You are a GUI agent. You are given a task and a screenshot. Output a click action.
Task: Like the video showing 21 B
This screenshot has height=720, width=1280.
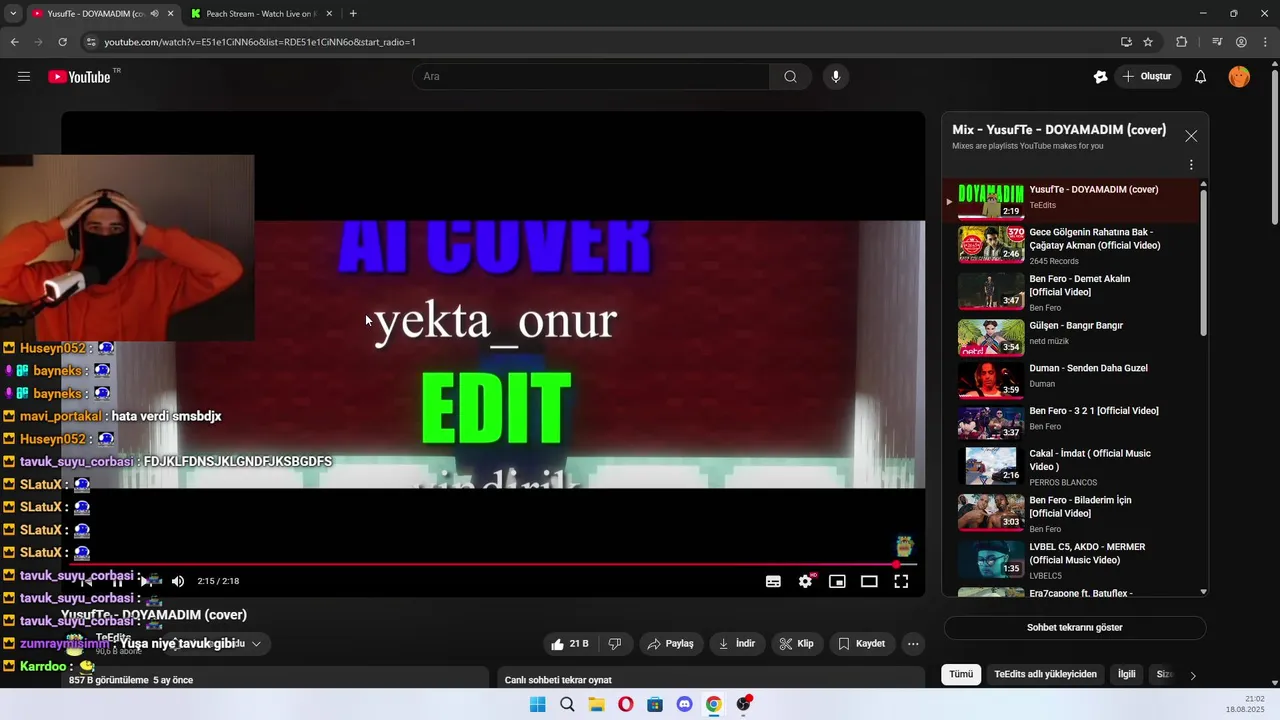(x=570, y=644)
